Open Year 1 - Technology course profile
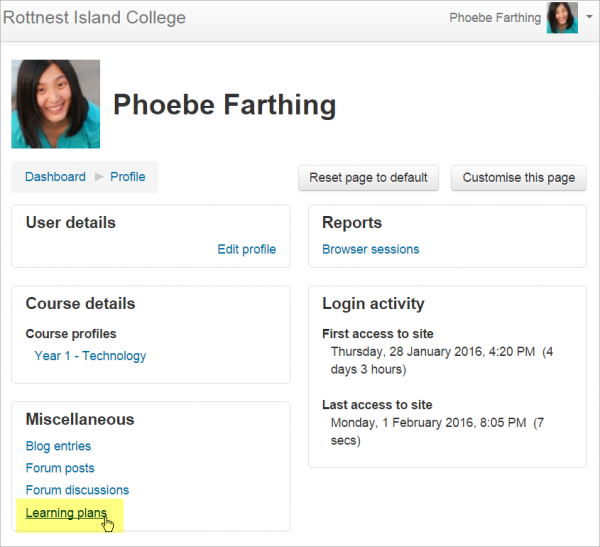 pyautogui.click(x=90, y=356)
